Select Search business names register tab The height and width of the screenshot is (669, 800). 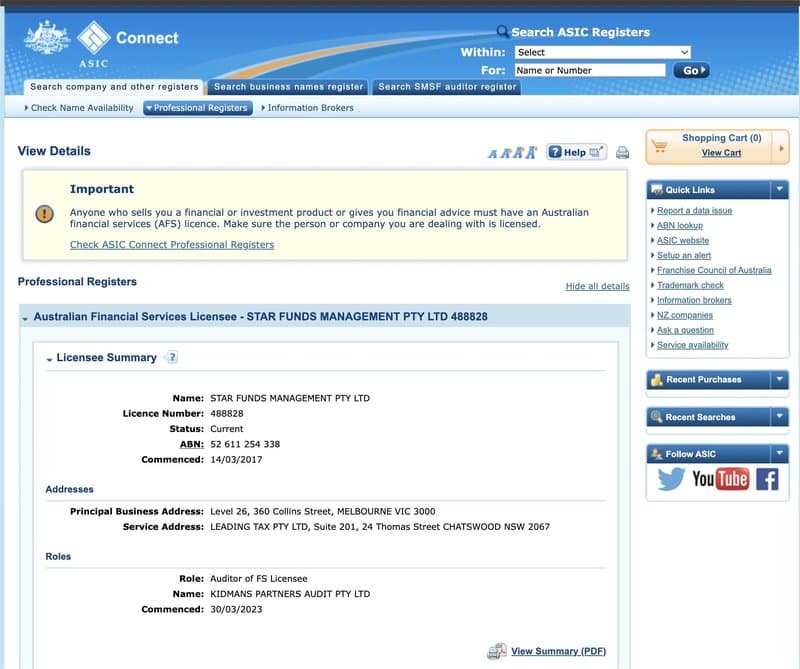click(x=288, y=87)
